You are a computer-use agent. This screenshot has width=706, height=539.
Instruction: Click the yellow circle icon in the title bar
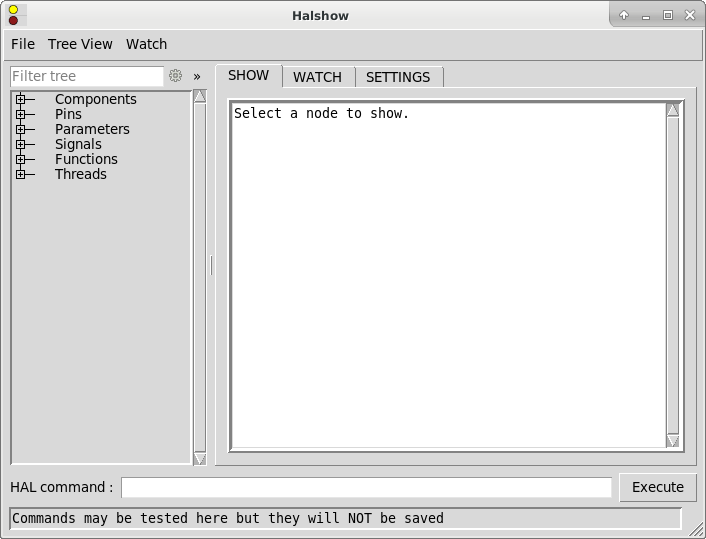[13, 10]
